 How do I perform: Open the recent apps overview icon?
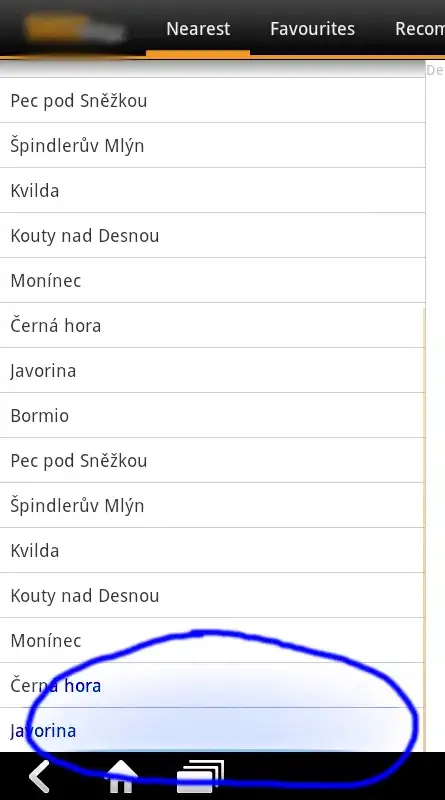[x=201, y=777]
